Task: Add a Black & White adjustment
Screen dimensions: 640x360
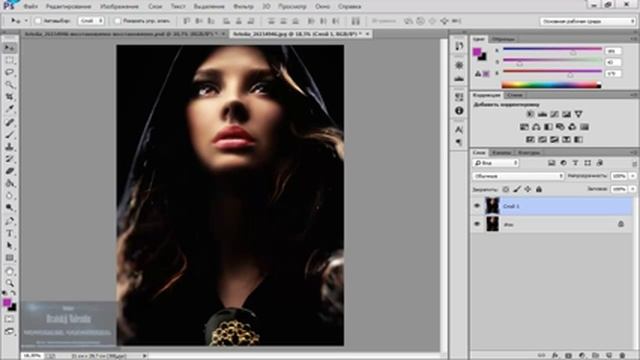Action: pyautogui.click(x=548, y=127)
